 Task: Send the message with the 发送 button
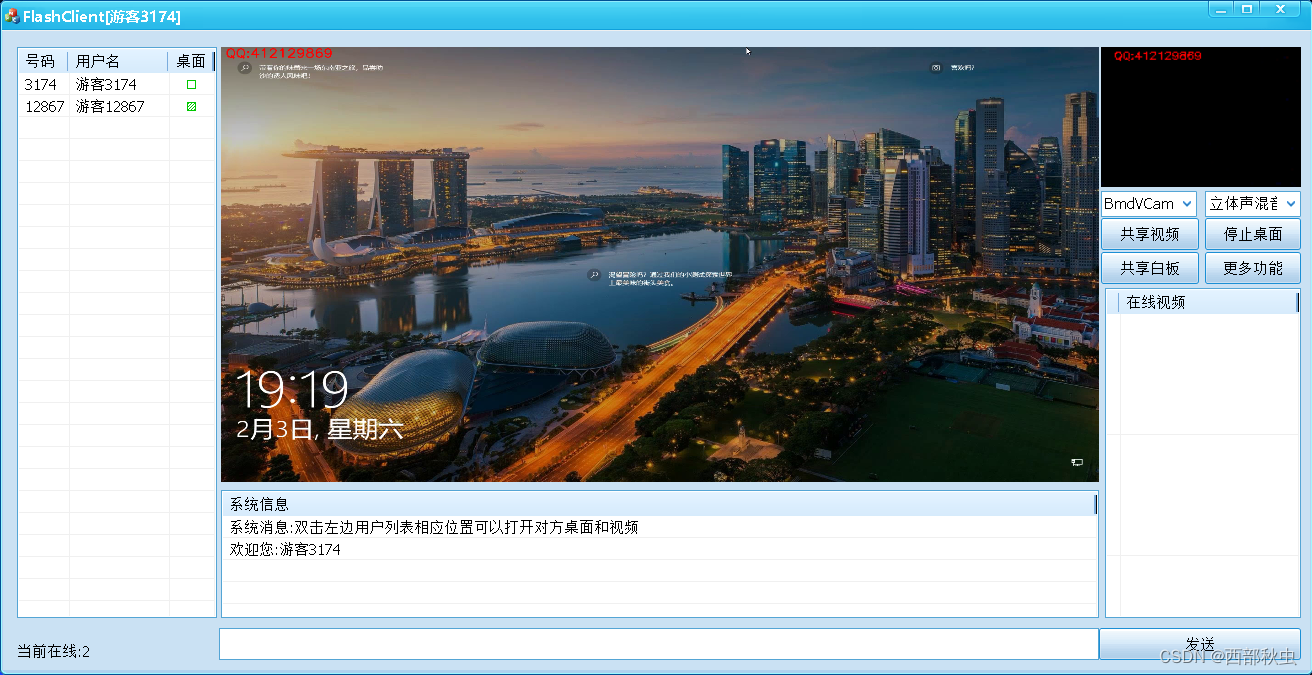click(x=1200, y=644)
